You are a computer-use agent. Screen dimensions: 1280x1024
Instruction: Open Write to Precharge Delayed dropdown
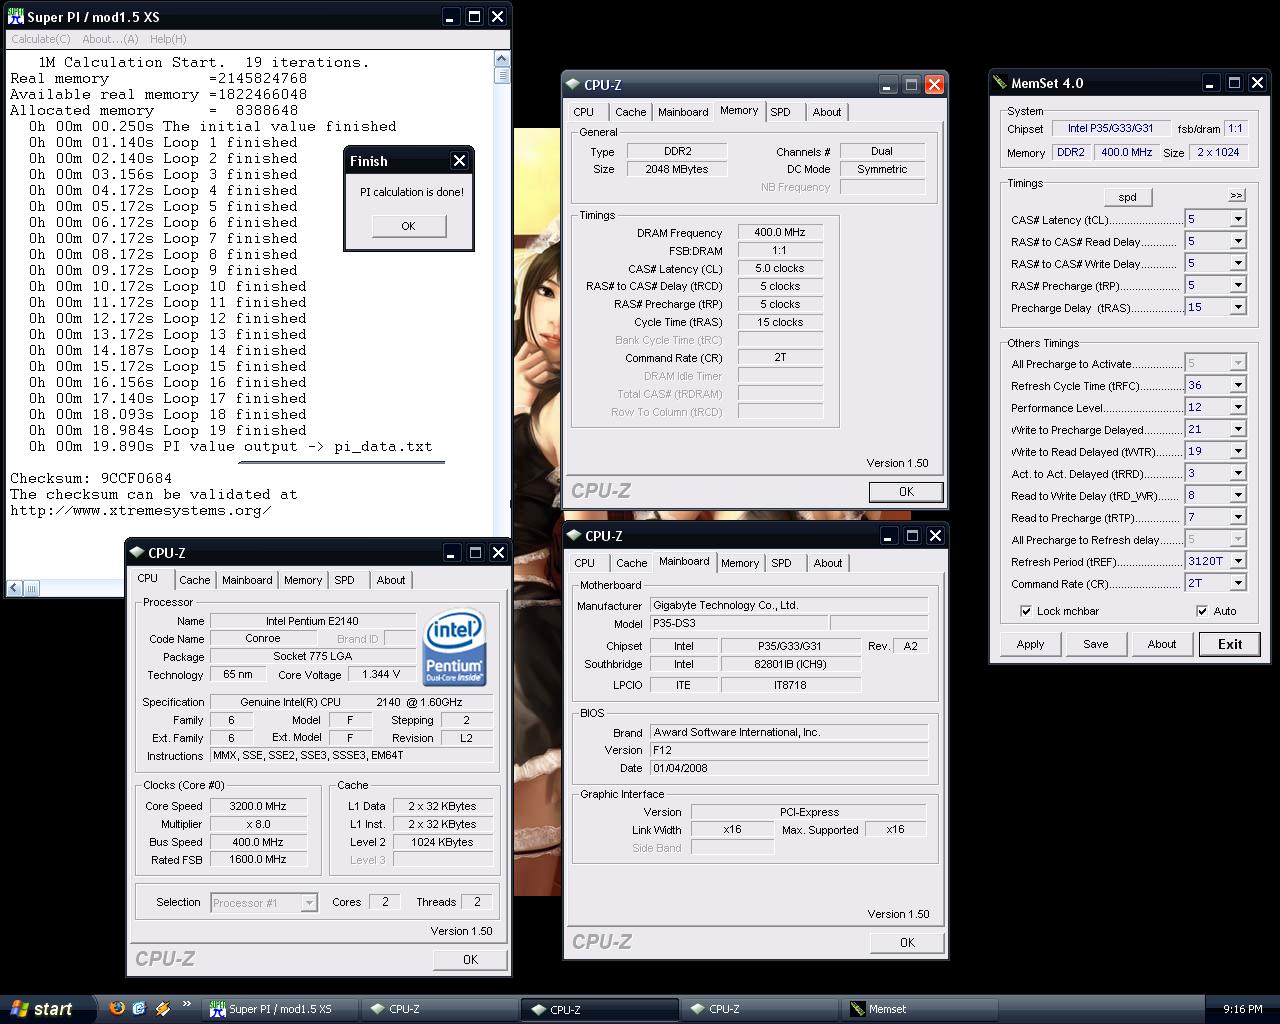(1238, 429)
